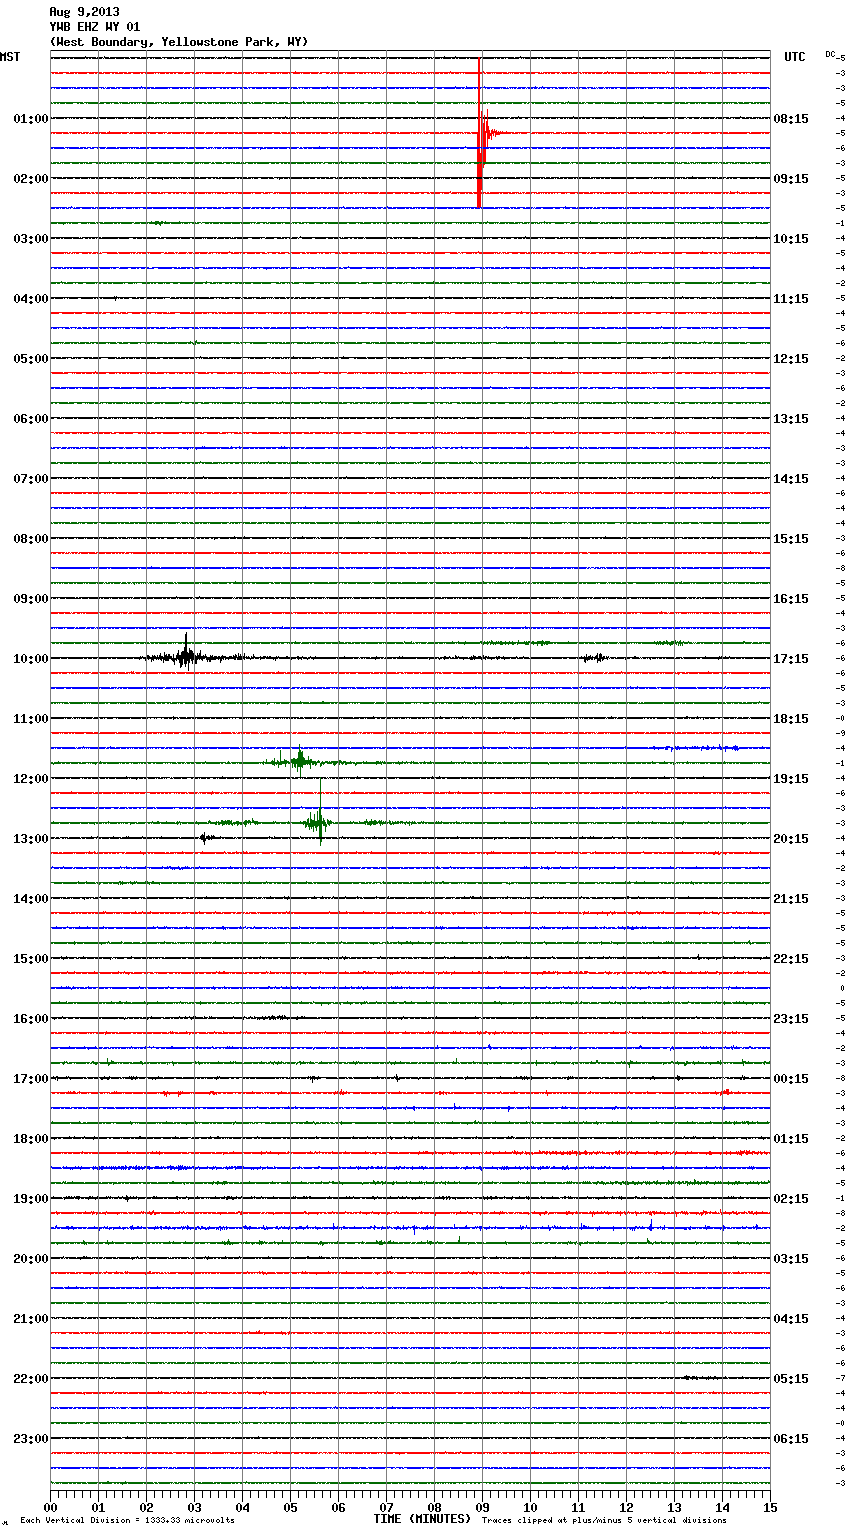Click the 00:15 UTC time label

point(791,1079)
